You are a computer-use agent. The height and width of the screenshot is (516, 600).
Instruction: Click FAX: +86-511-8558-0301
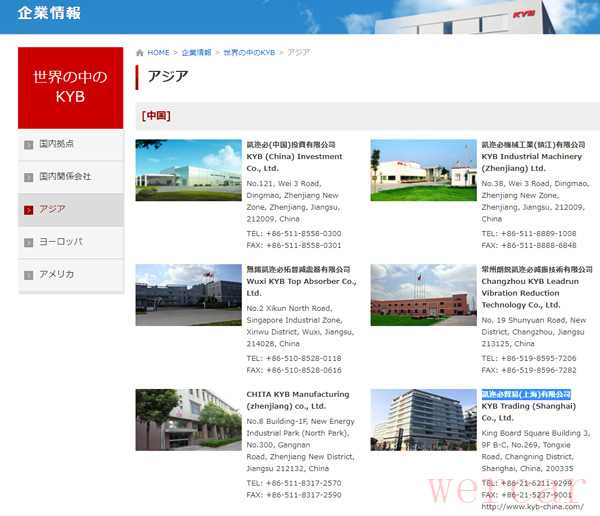pyautogui.click(x=294, y=245)
